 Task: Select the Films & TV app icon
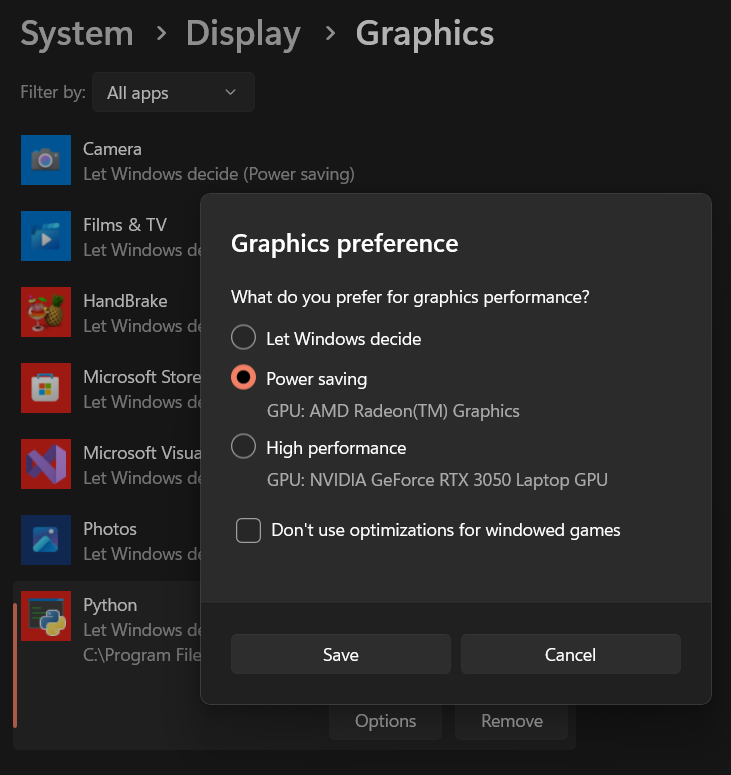tap(46, 236)
